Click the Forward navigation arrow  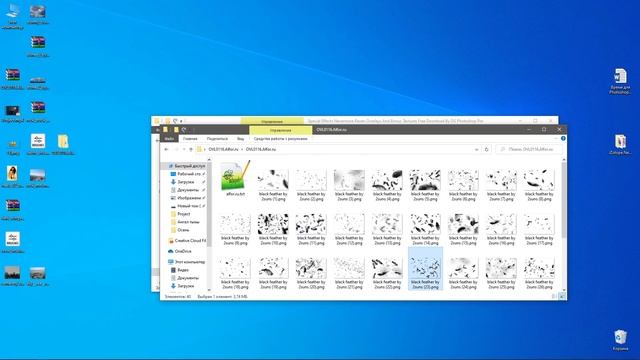(176, 149)
